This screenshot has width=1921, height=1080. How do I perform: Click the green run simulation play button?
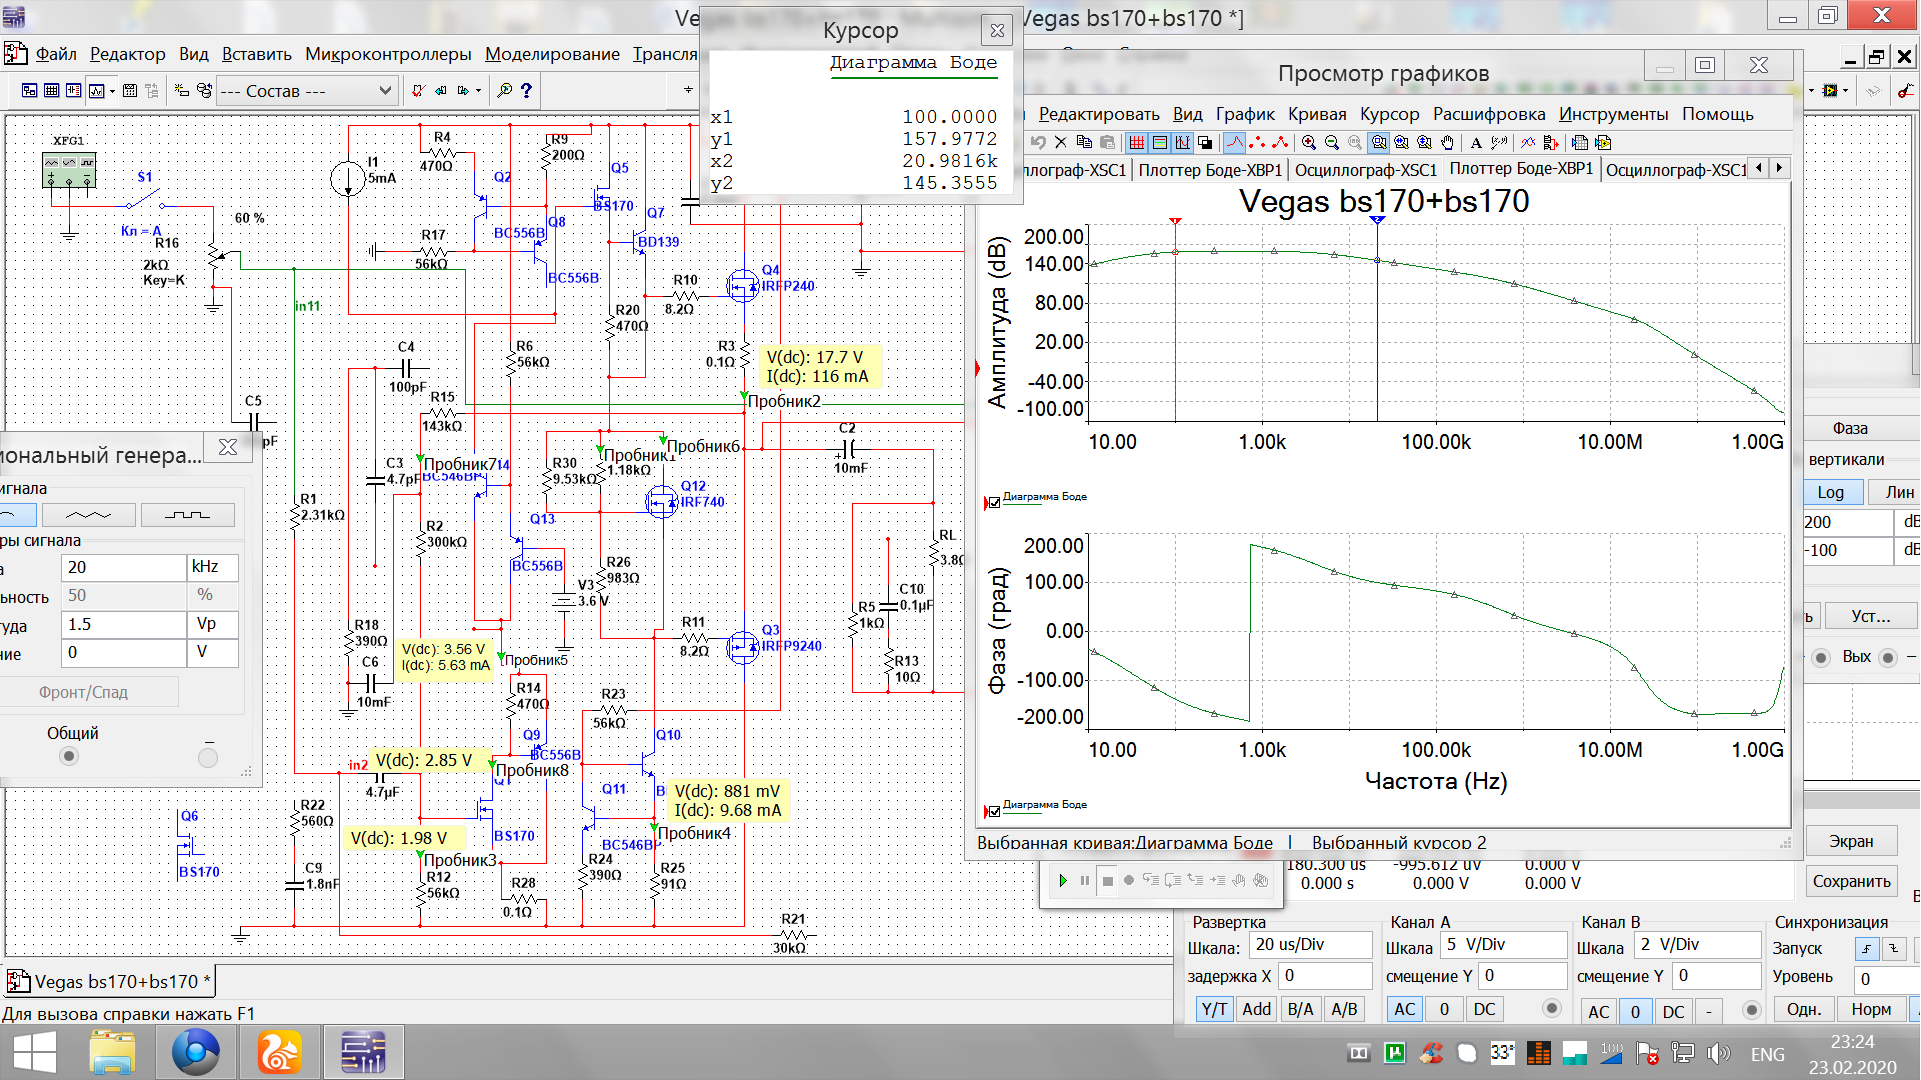[x=1062, y=881]
